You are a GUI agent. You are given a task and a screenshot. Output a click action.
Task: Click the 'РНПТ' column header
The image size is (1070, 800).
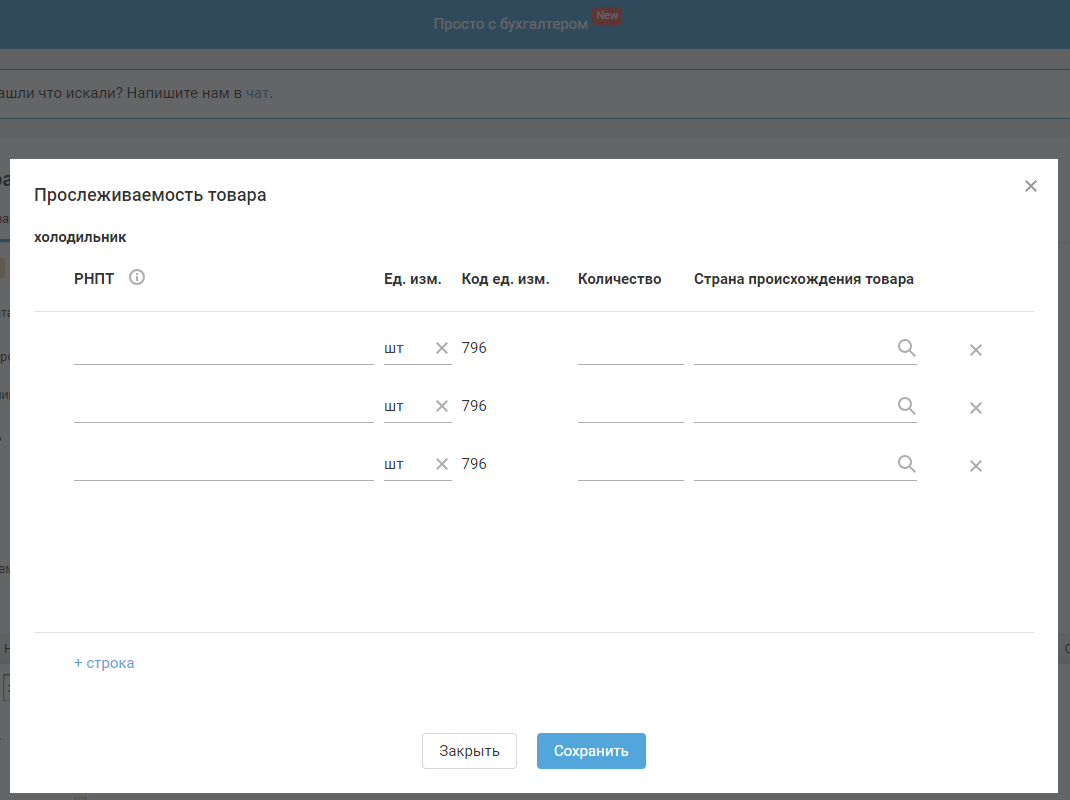pos(94,278)
